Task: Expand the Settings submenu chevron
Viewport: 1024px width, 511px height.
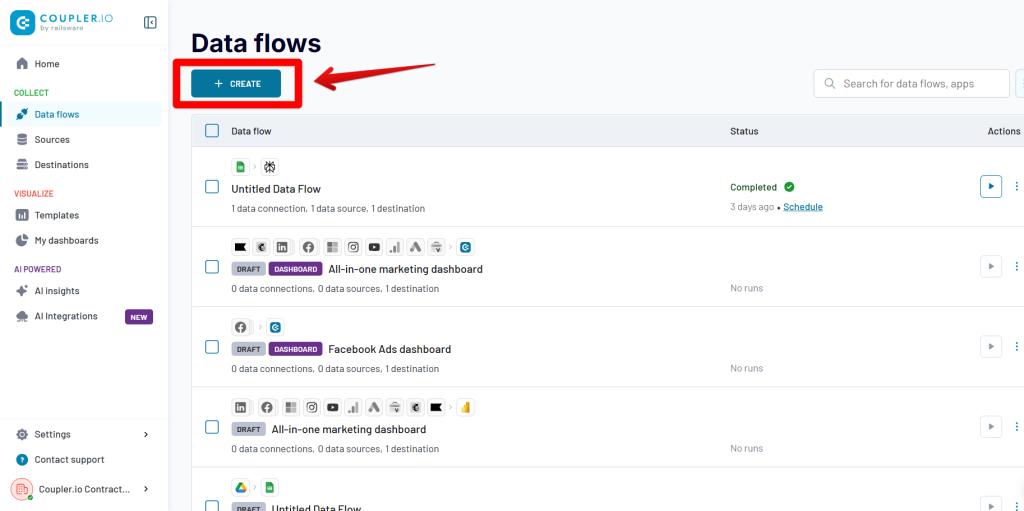Action: [146, 435]
